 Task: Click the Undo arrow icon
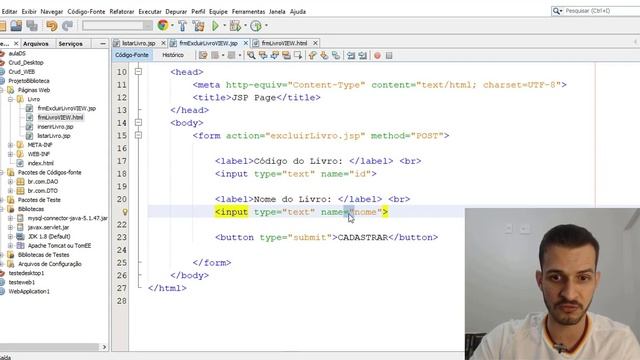pos(51,26)
